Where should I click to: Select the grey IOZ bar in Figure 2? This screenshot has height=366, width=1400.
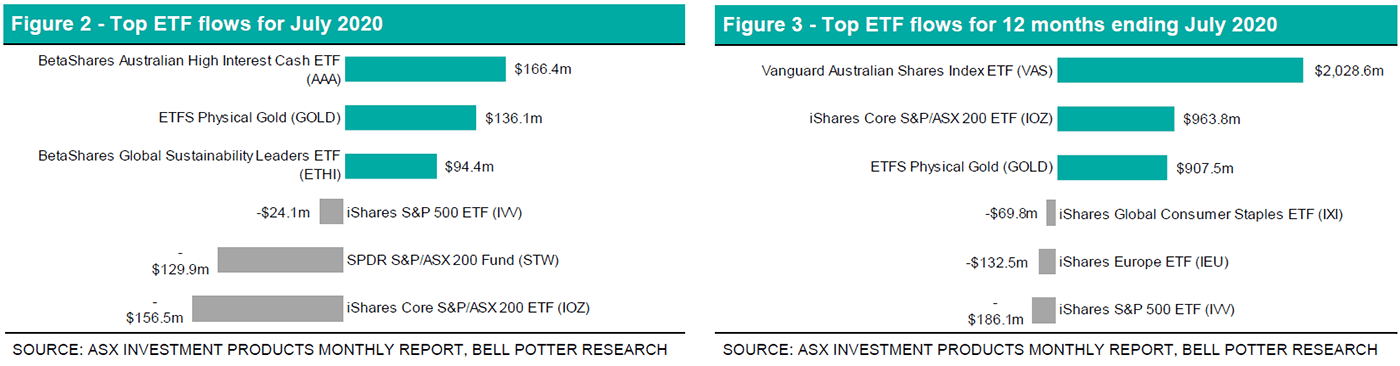tap(268, 309)
